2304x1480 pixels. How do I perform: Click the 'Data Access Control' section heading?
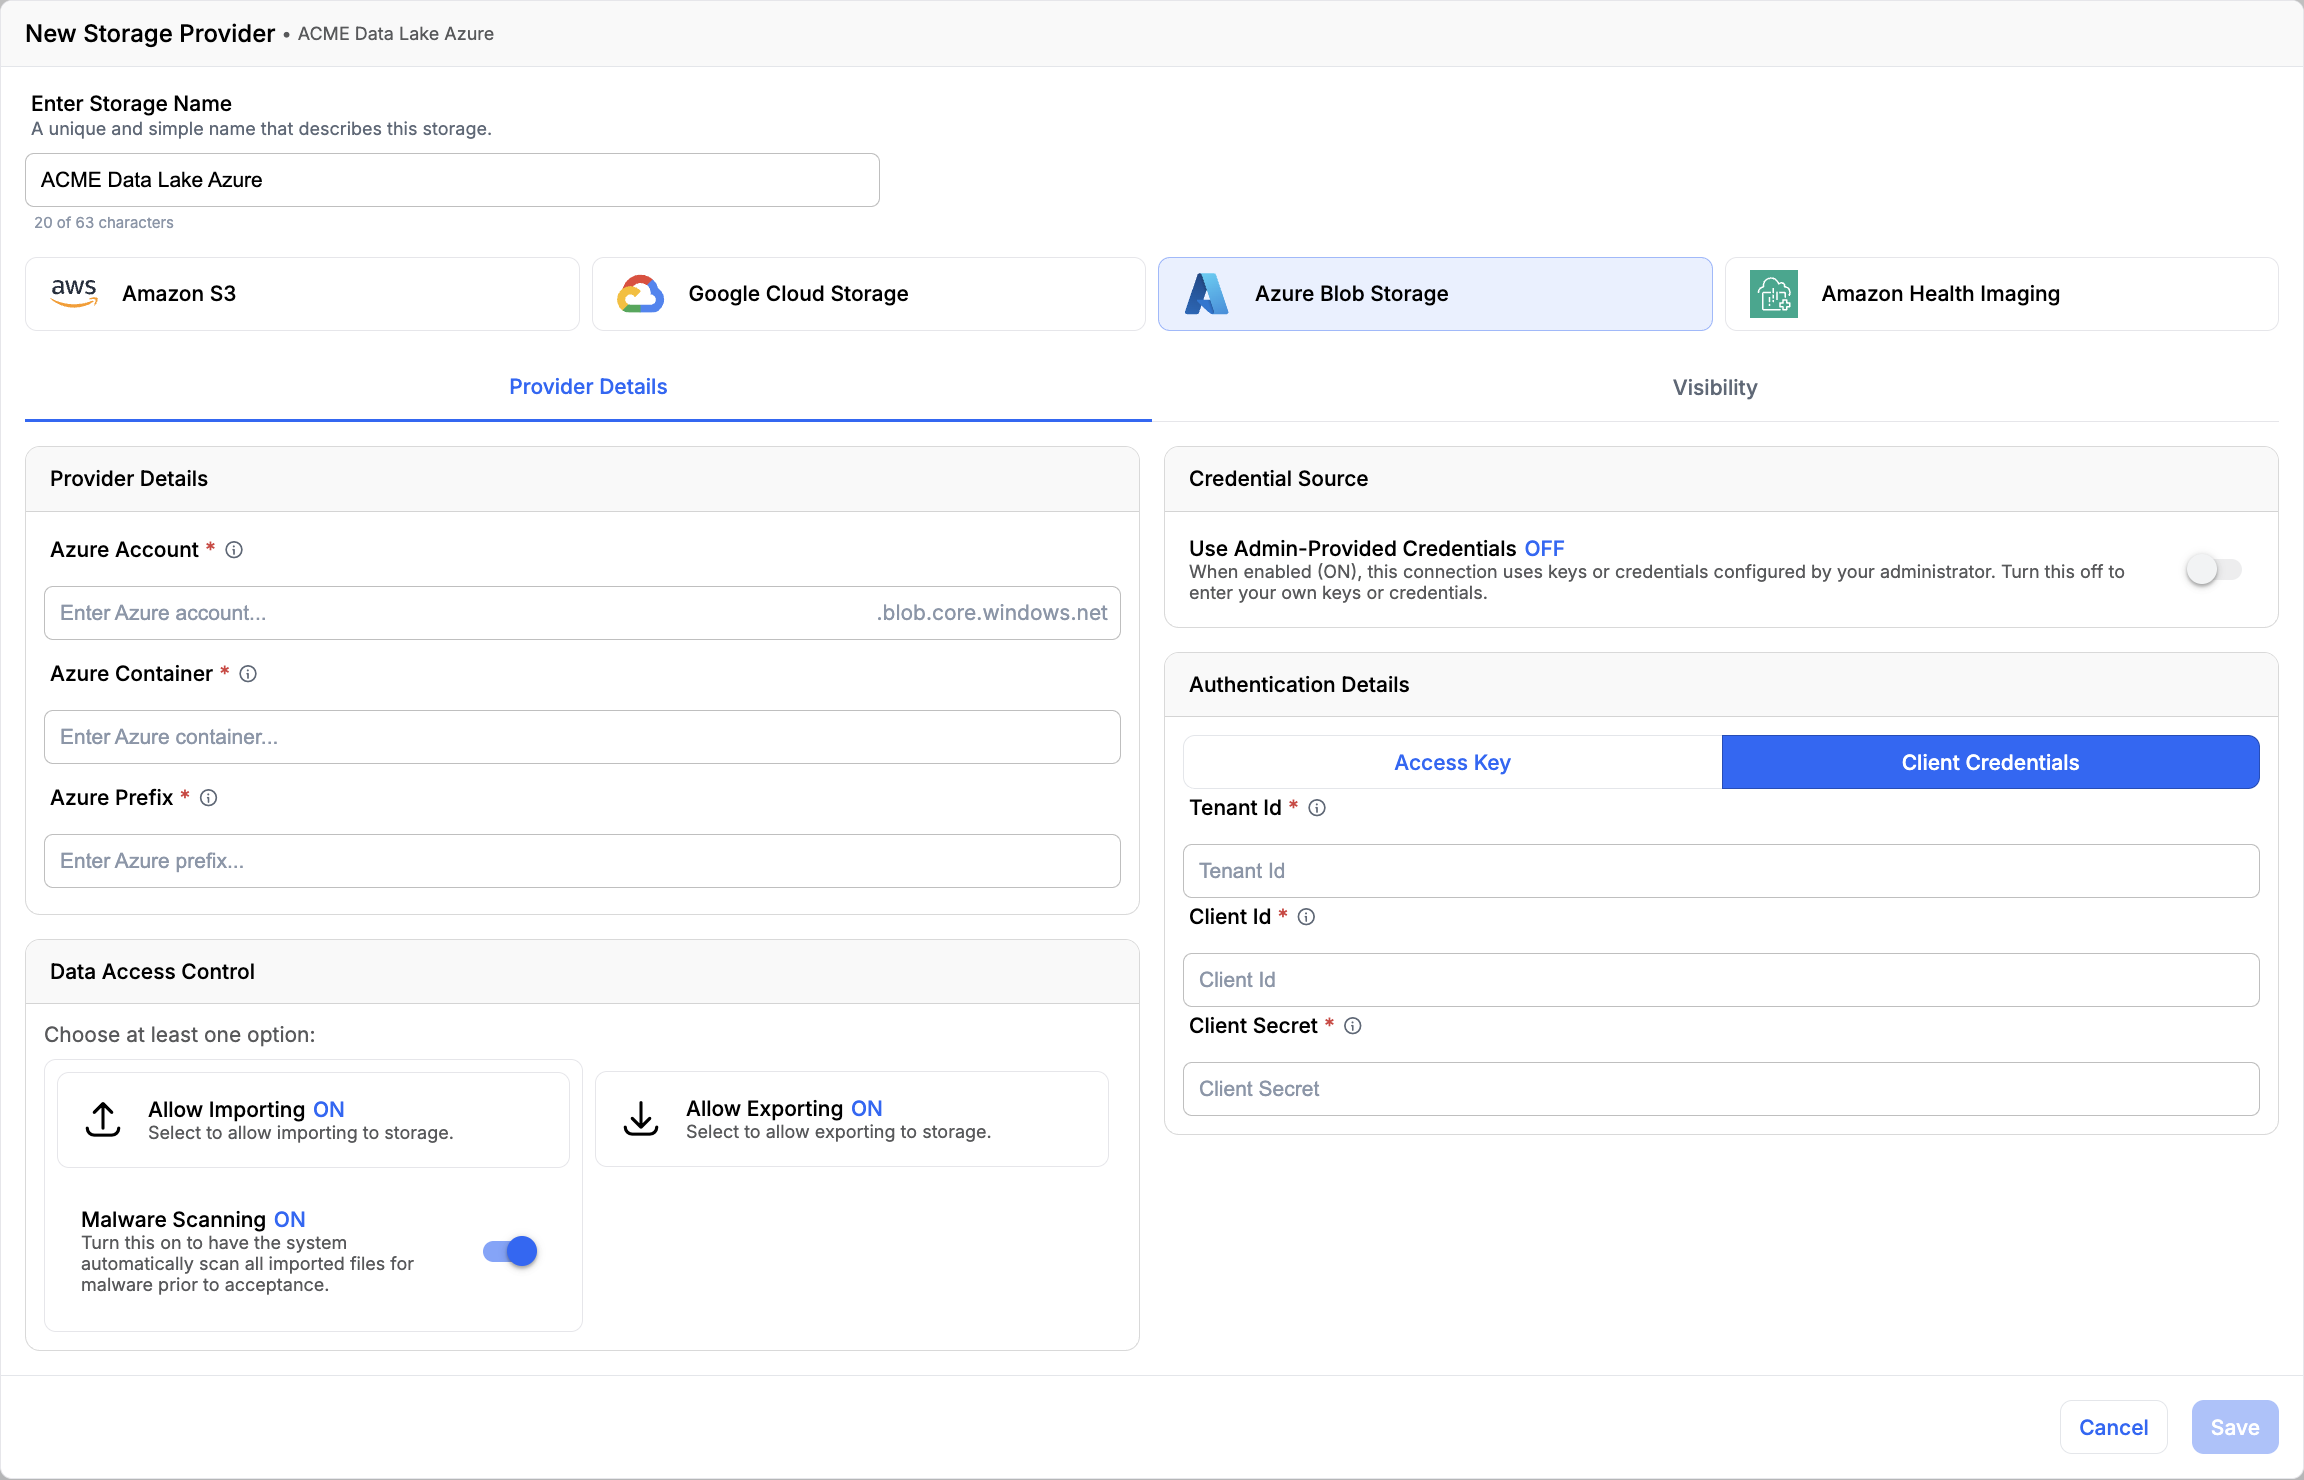152,972
